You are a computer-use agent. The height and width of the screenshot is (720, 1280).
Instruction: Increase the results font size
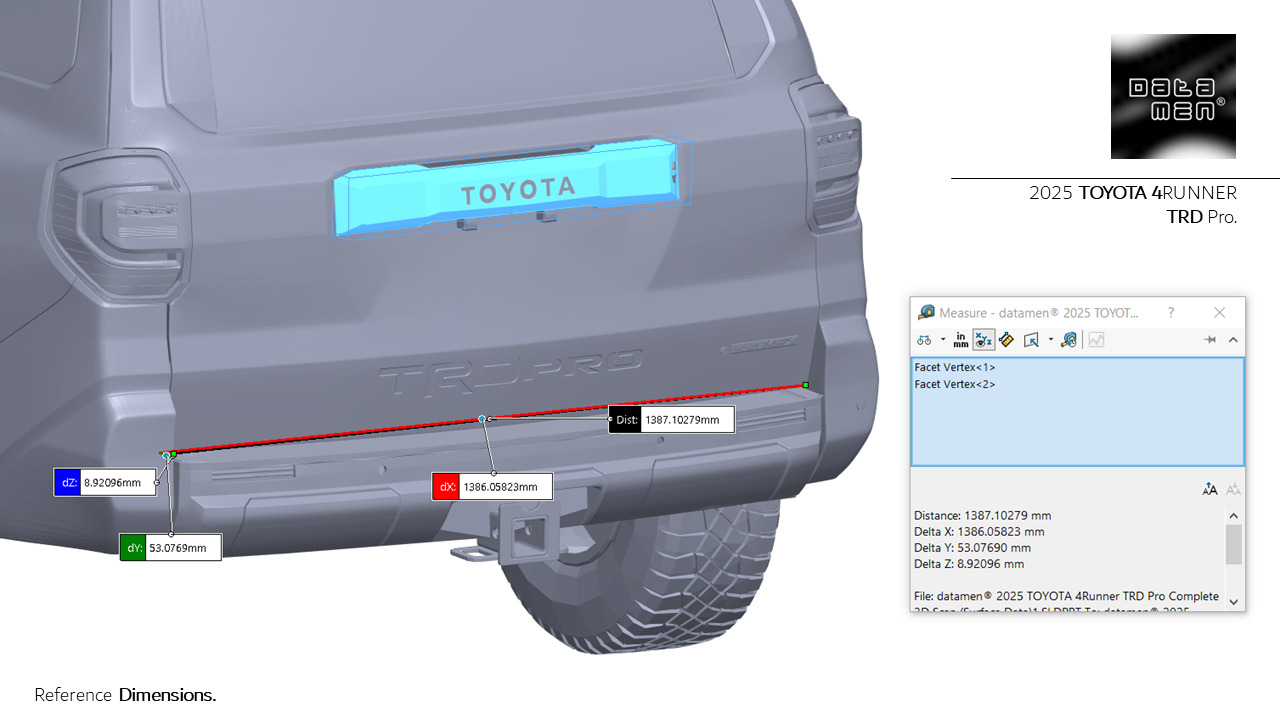[x=1210, y=489]
